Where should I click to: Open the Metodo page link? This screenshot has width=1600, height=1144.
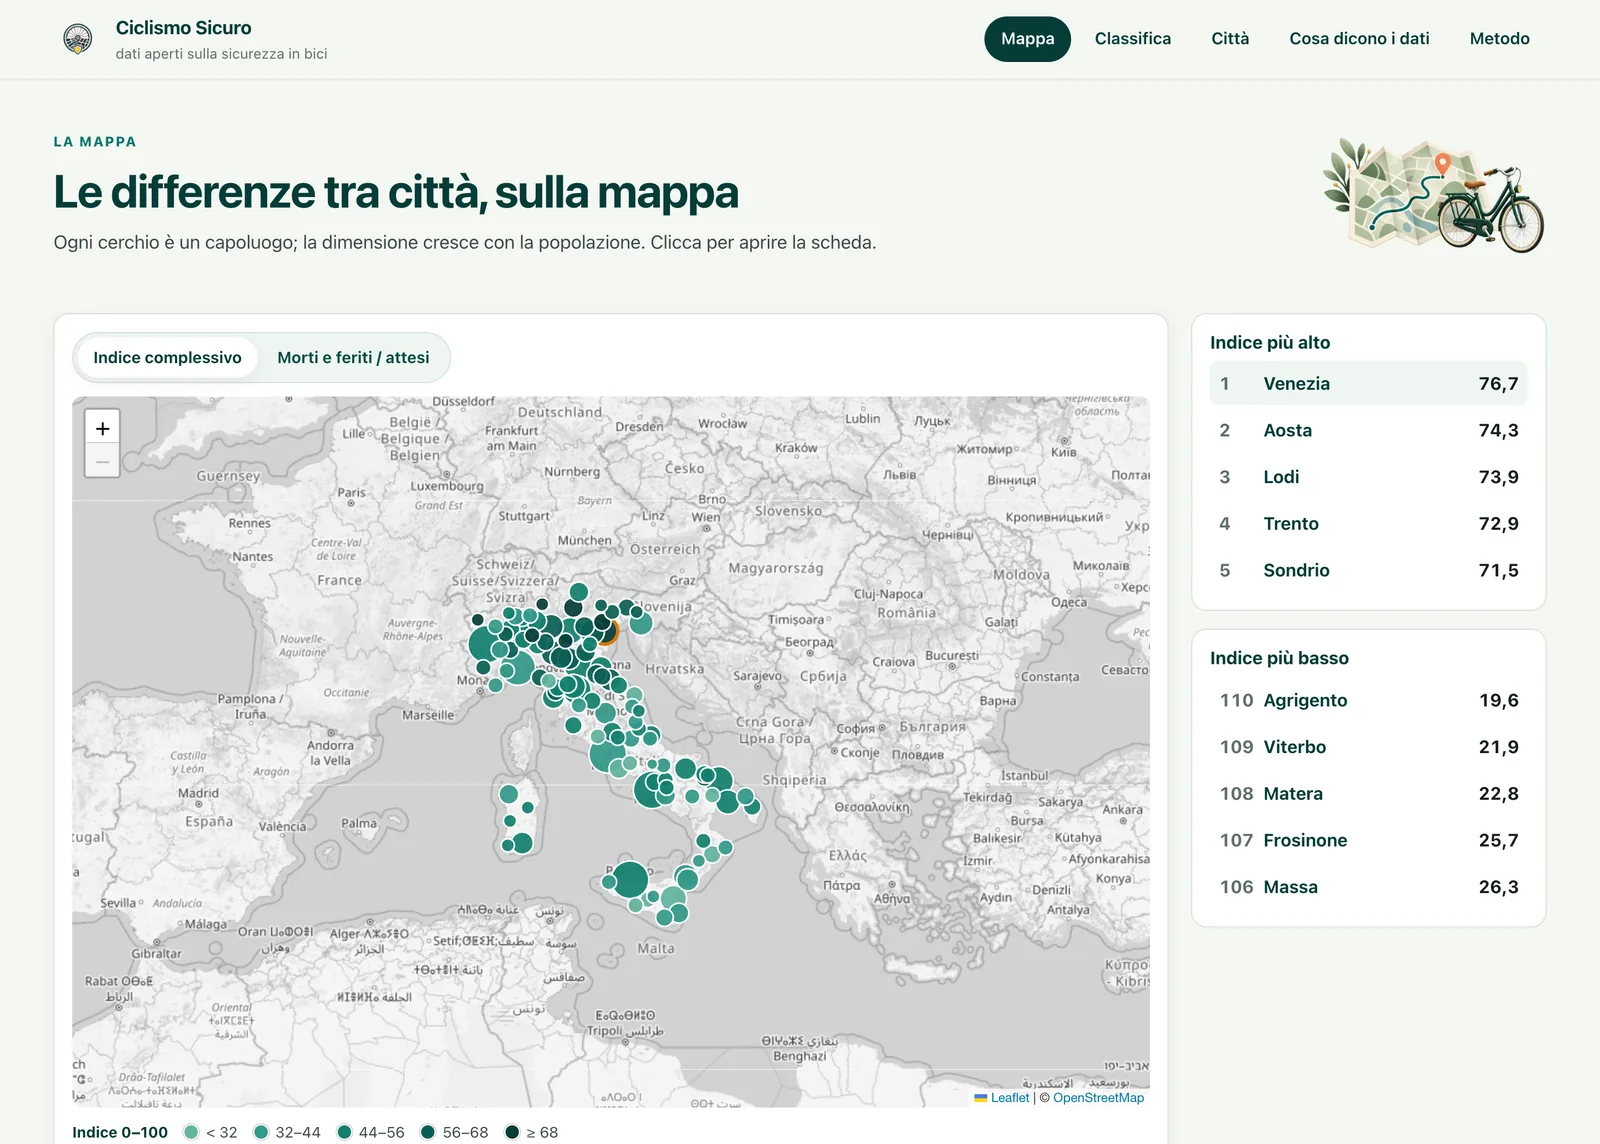click(x=1499, y=39)
